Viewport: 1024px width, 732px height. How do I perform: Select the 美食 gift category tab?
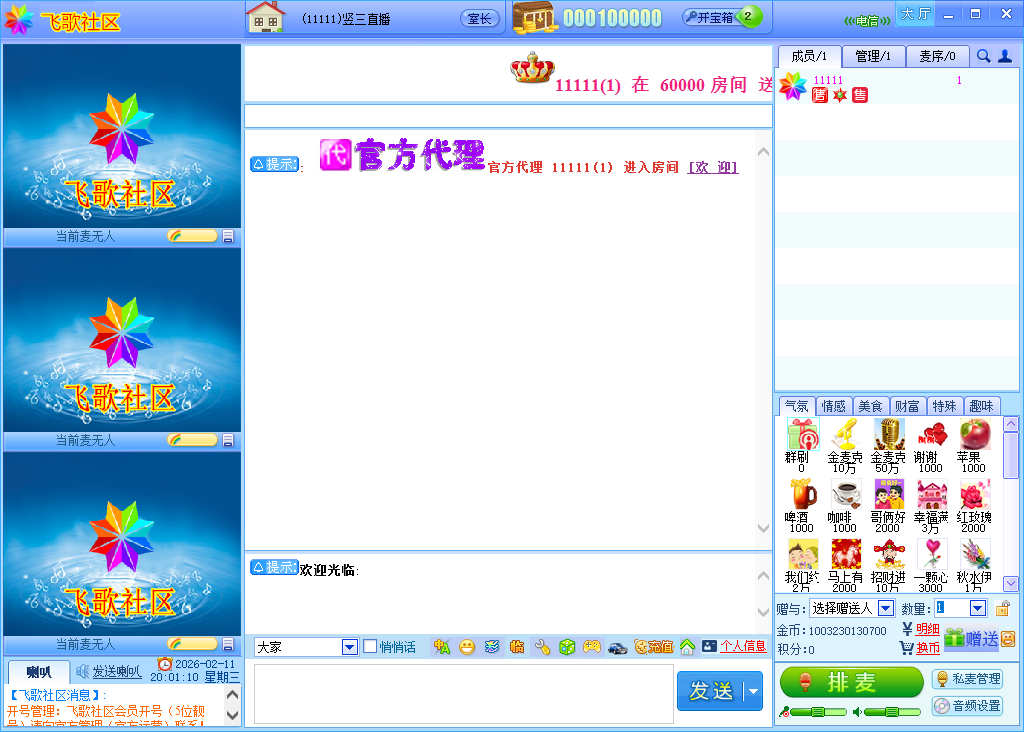tap(870, 406)
